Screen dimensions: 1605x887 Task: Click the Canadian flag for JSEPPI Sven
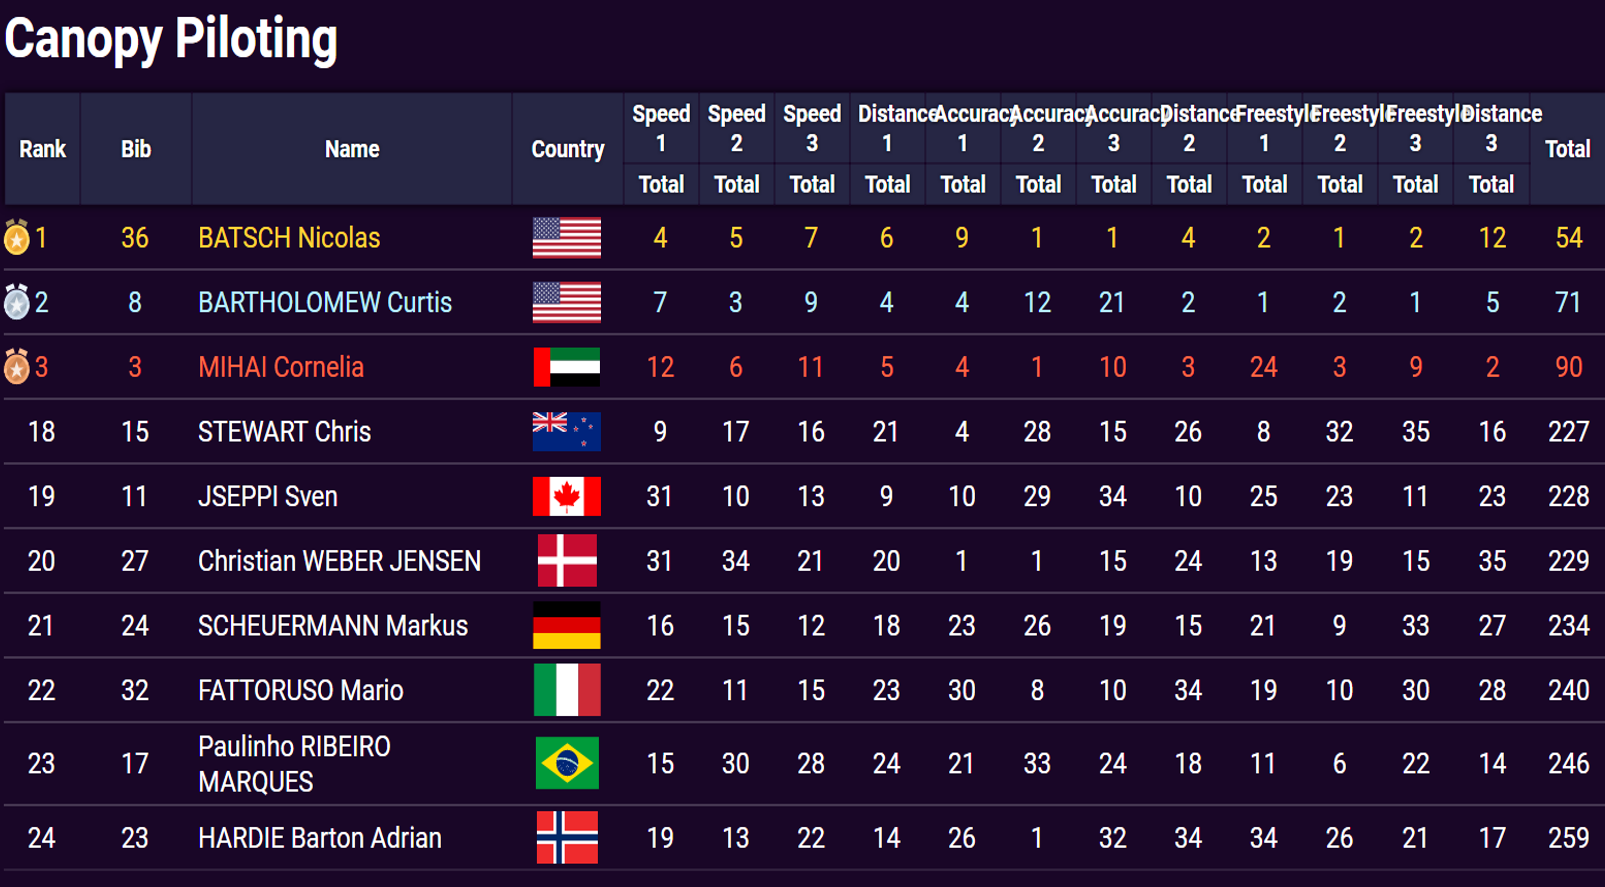(x=567, y=496)
